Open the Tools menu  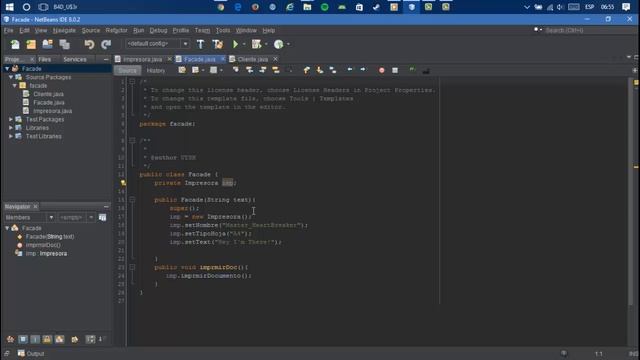[223, 31]
